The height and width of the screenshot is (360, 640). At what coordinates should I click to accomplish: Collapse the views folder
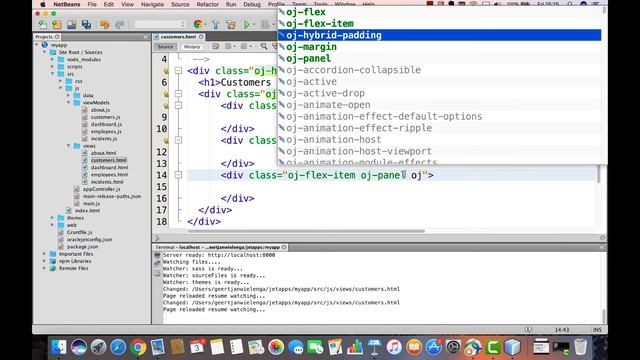click(69, 146)
